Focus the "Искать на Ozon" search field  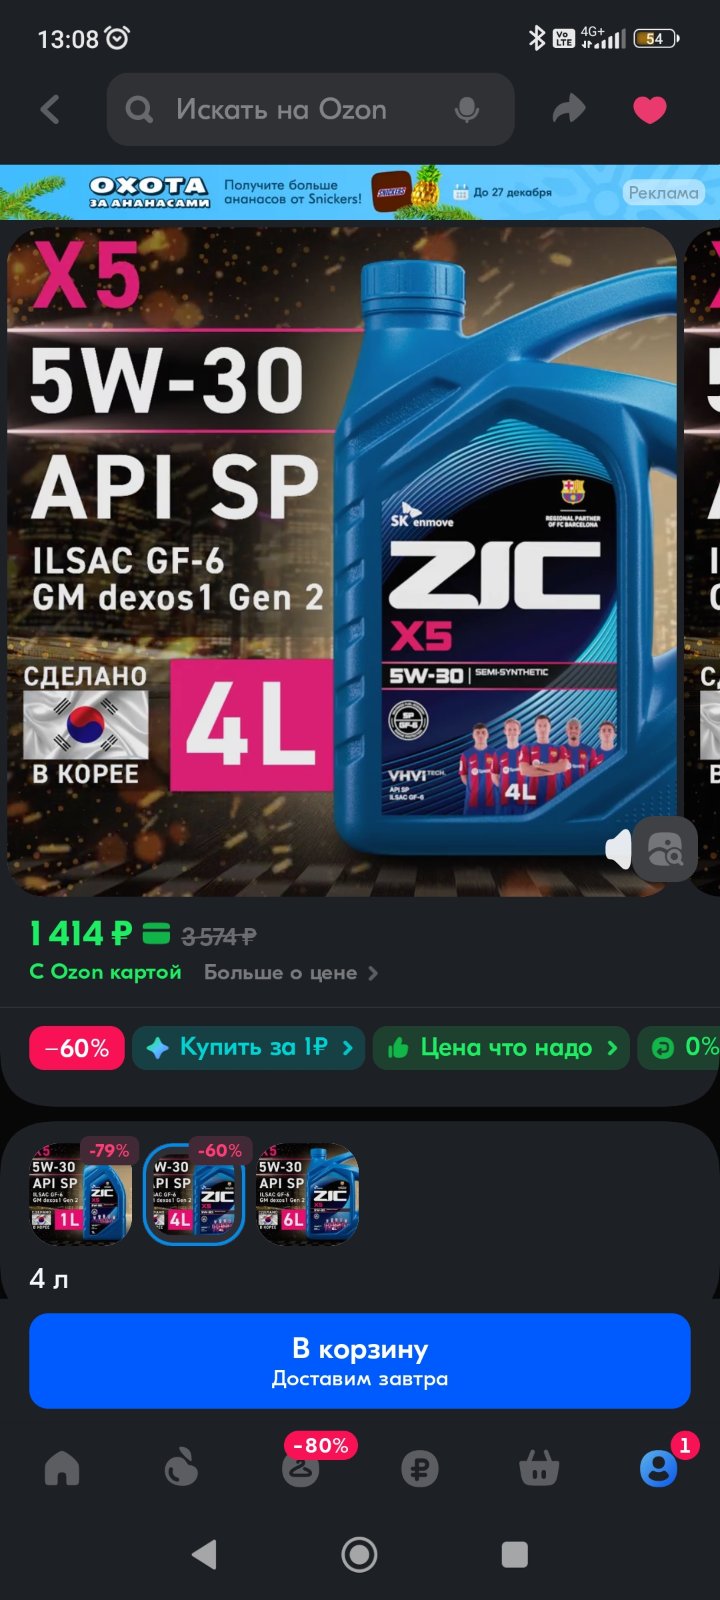pos(310,109)
